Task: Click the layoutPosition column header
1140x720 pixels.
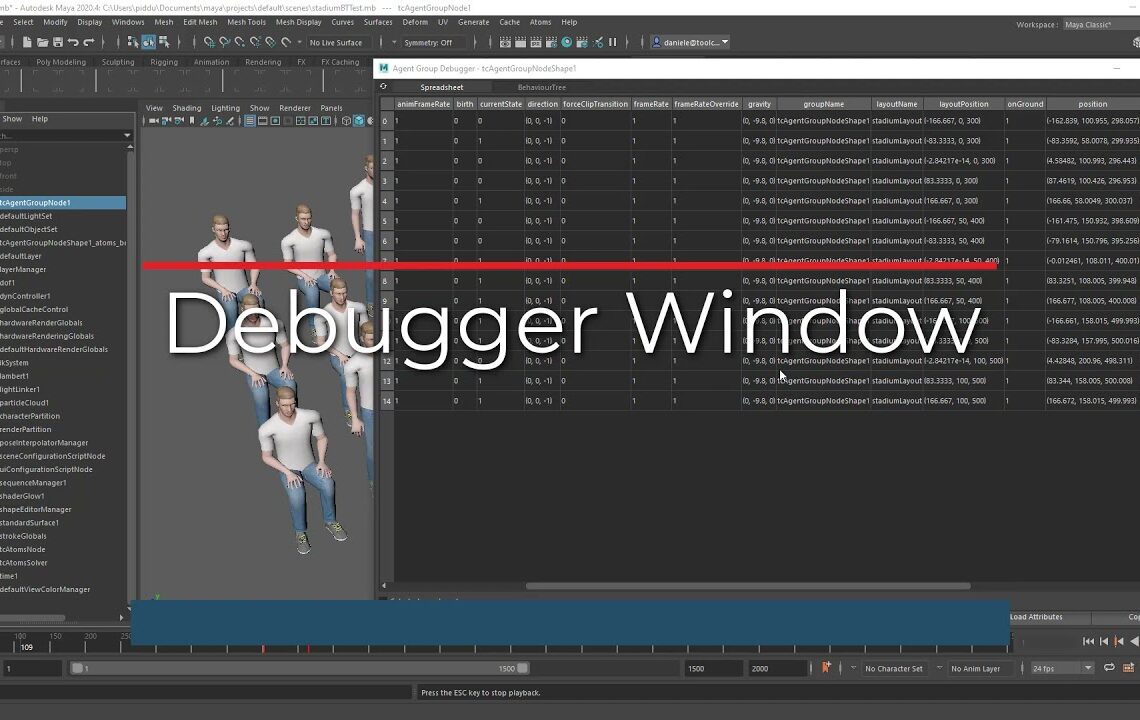Action: click(x=963, y=104)
